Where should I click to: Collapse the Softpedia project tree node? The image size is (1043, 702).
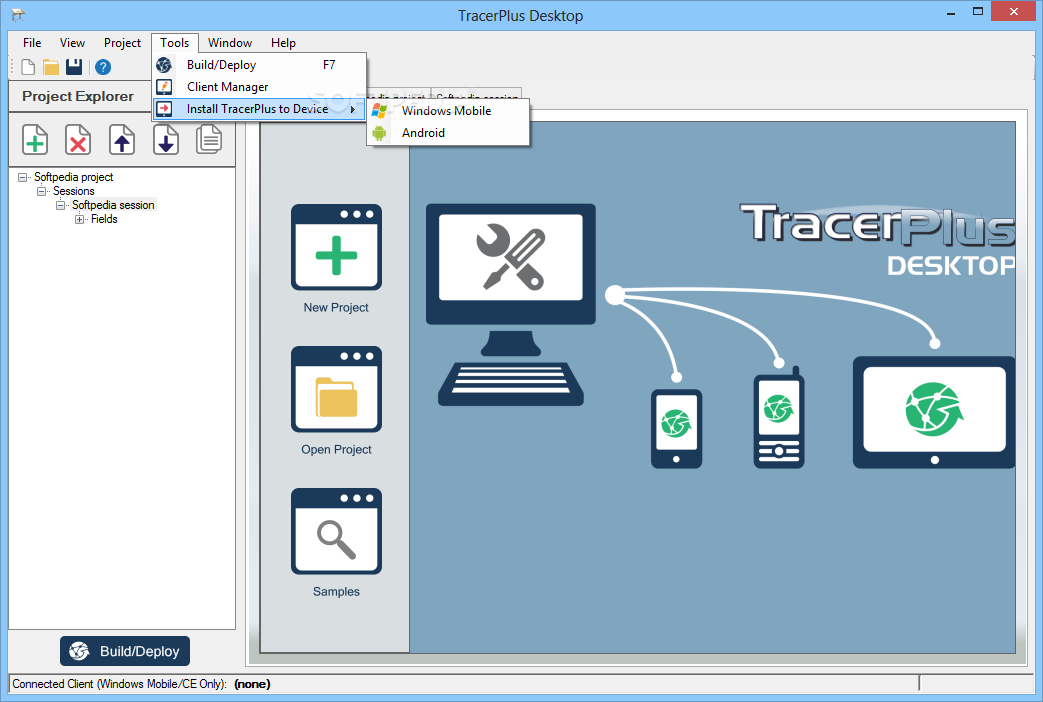click(23, 177)
